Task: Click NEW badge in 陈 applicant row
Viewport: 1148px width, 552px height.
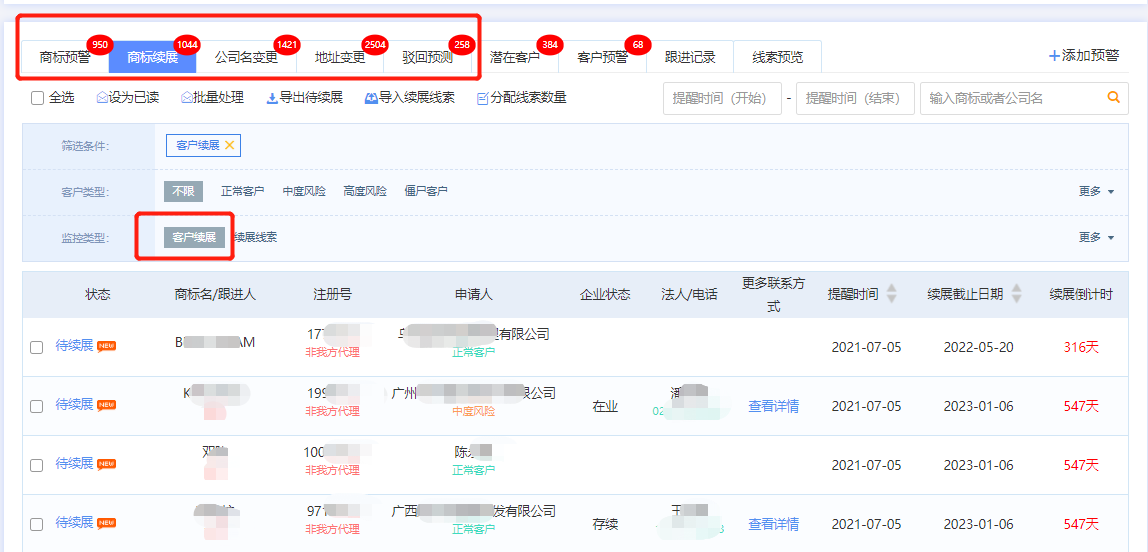Action: [x=107, y=464]
